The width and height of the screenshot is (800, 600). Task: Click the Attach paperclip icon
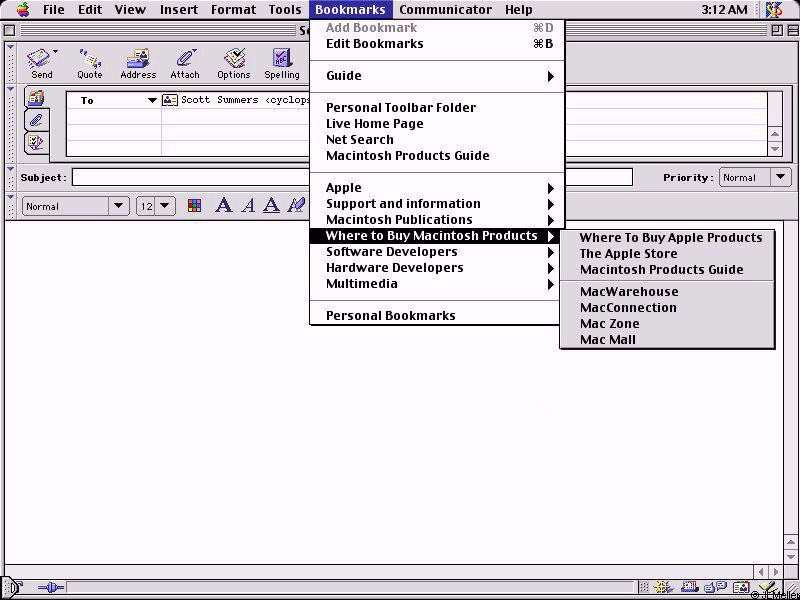pos(185,58)
